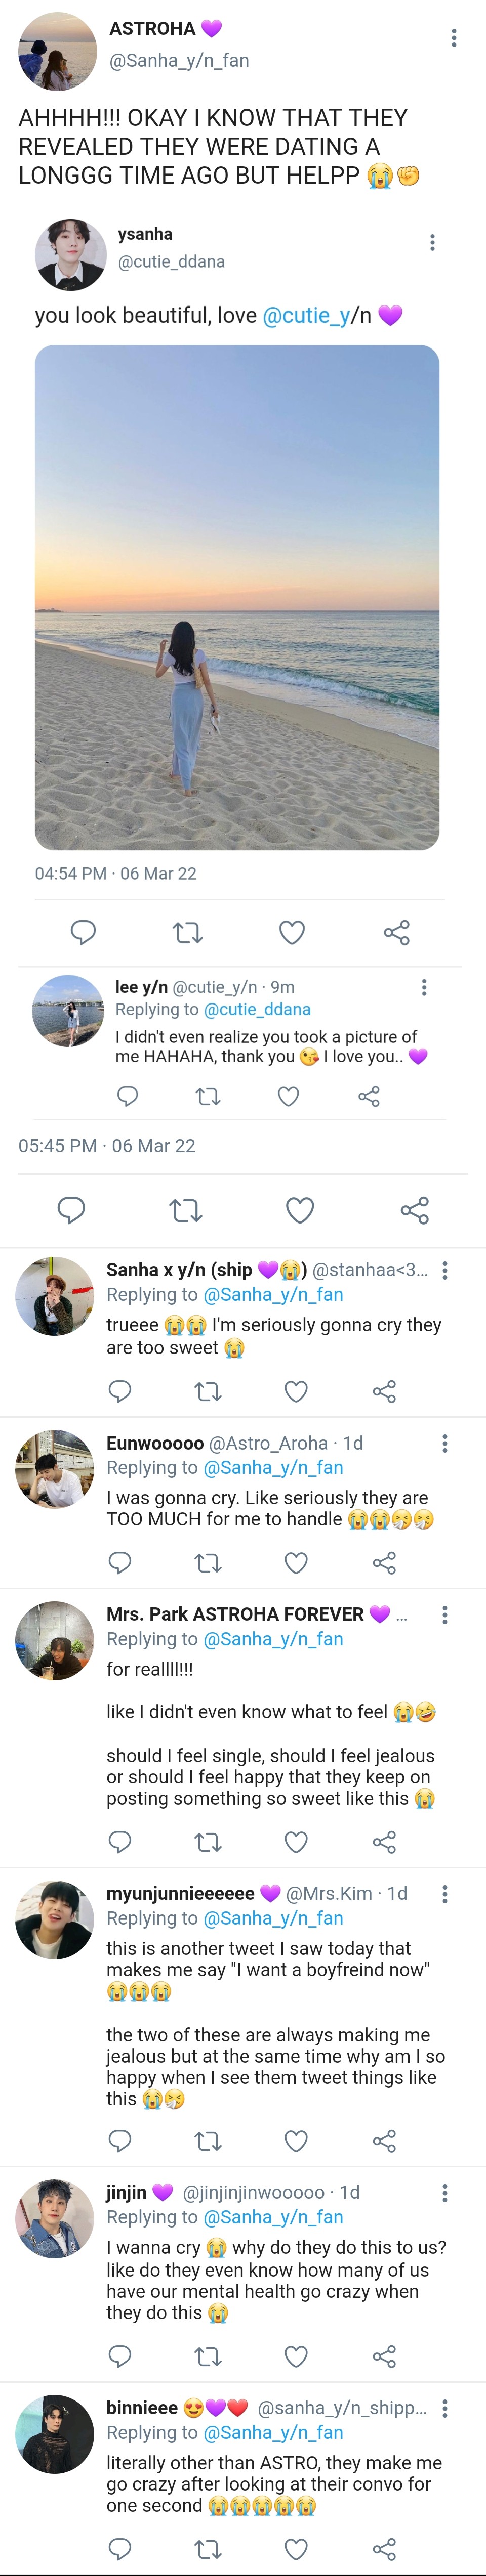View ysanha's profile picture
The width and height of the screenshot is (486, 2576).
[x=71, y=254]
